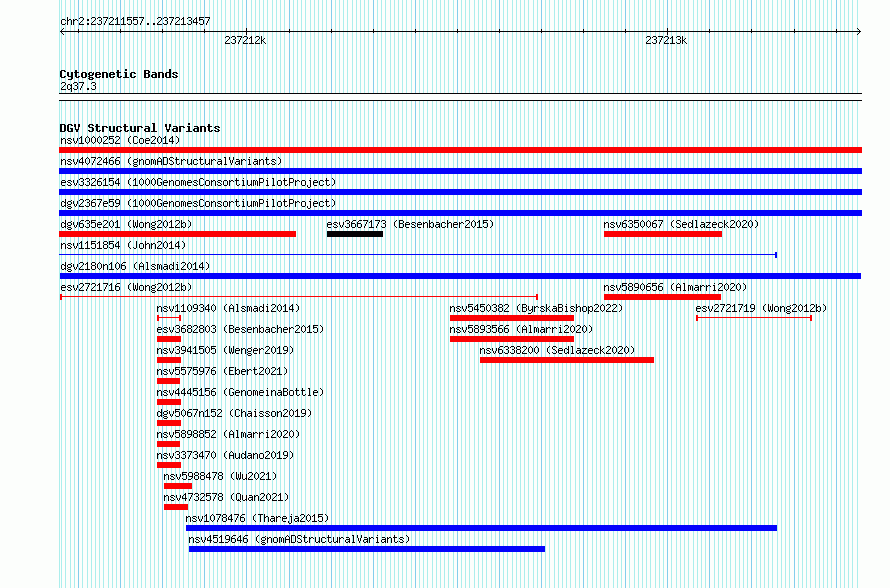This screenshot has height=588, width=890.
Task: Open the nsv4072466 gnomADStructuralVariants label
Action: click(171, 161)
